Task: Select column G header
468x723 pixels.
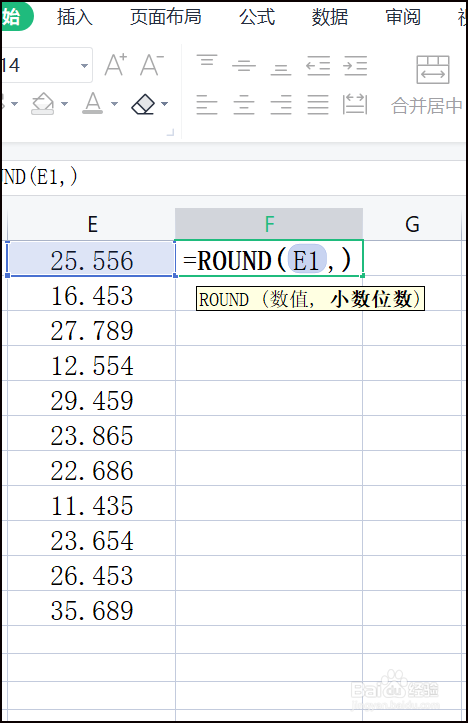Action: click(x=412, y=224)
